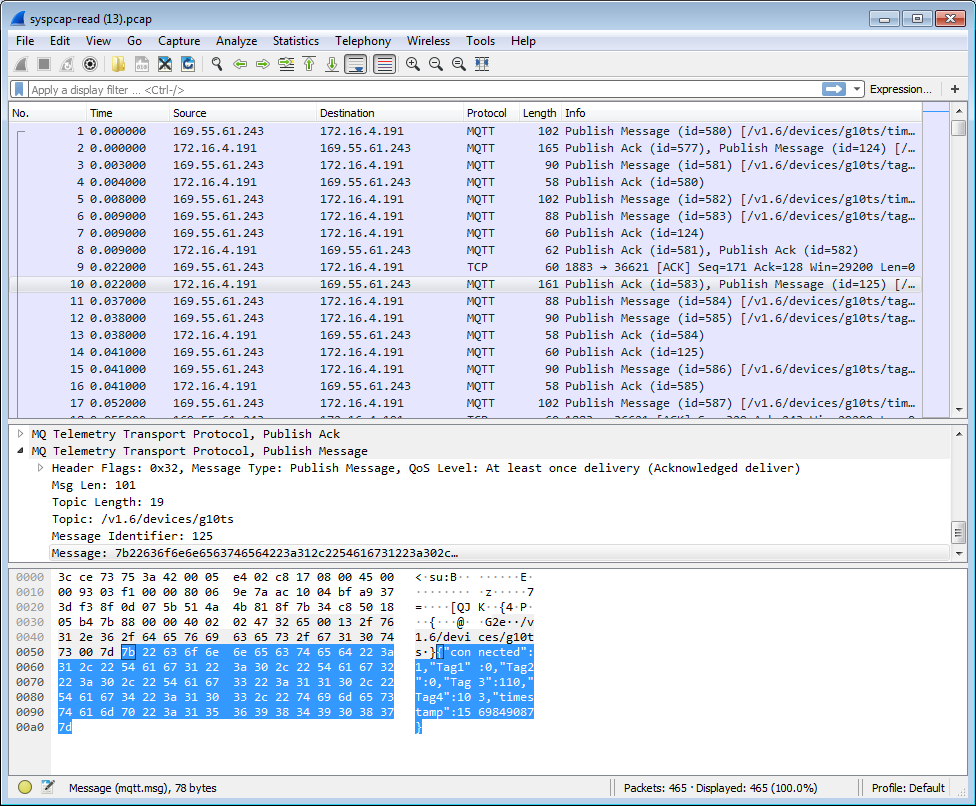Viewport: 976px width, 806px height.
Task: Open the View menu
Action: coord(98,41)
